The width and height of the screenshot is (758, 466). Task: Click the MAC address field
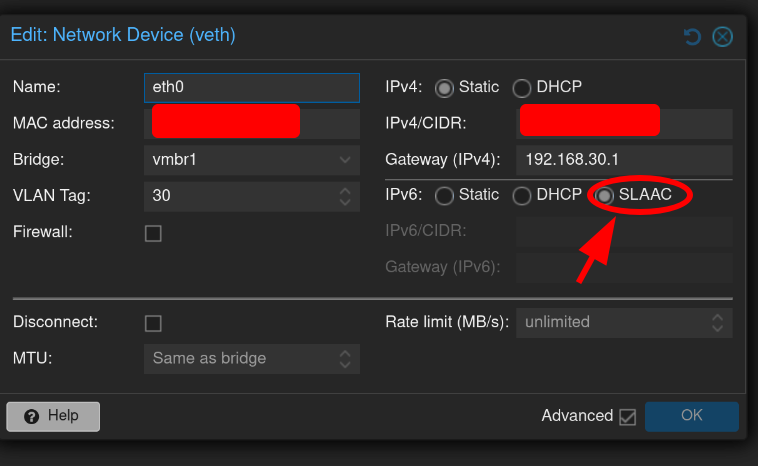coord(252,123)
